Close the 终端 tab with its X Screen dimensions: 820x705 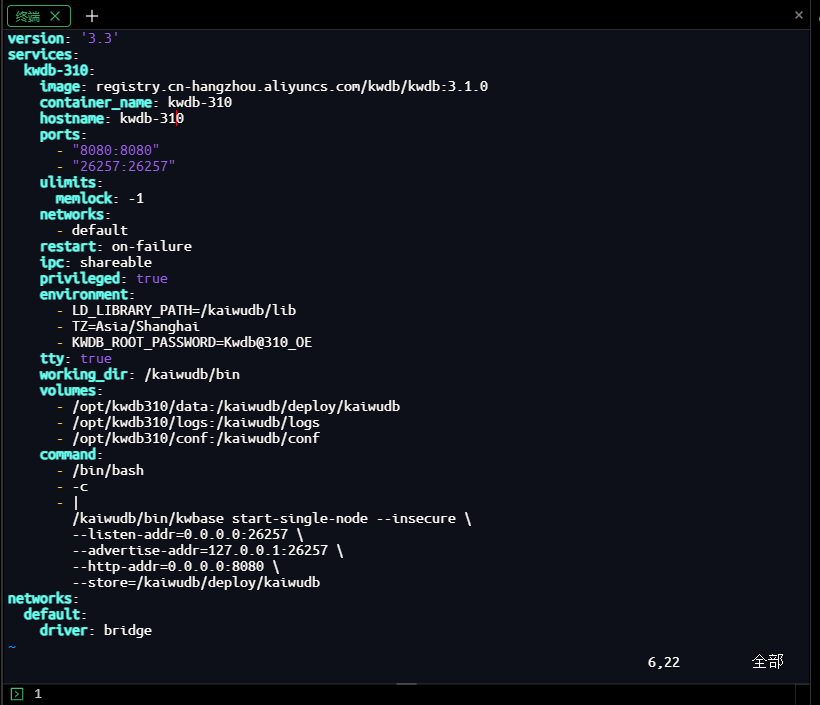tap(55, 16)
